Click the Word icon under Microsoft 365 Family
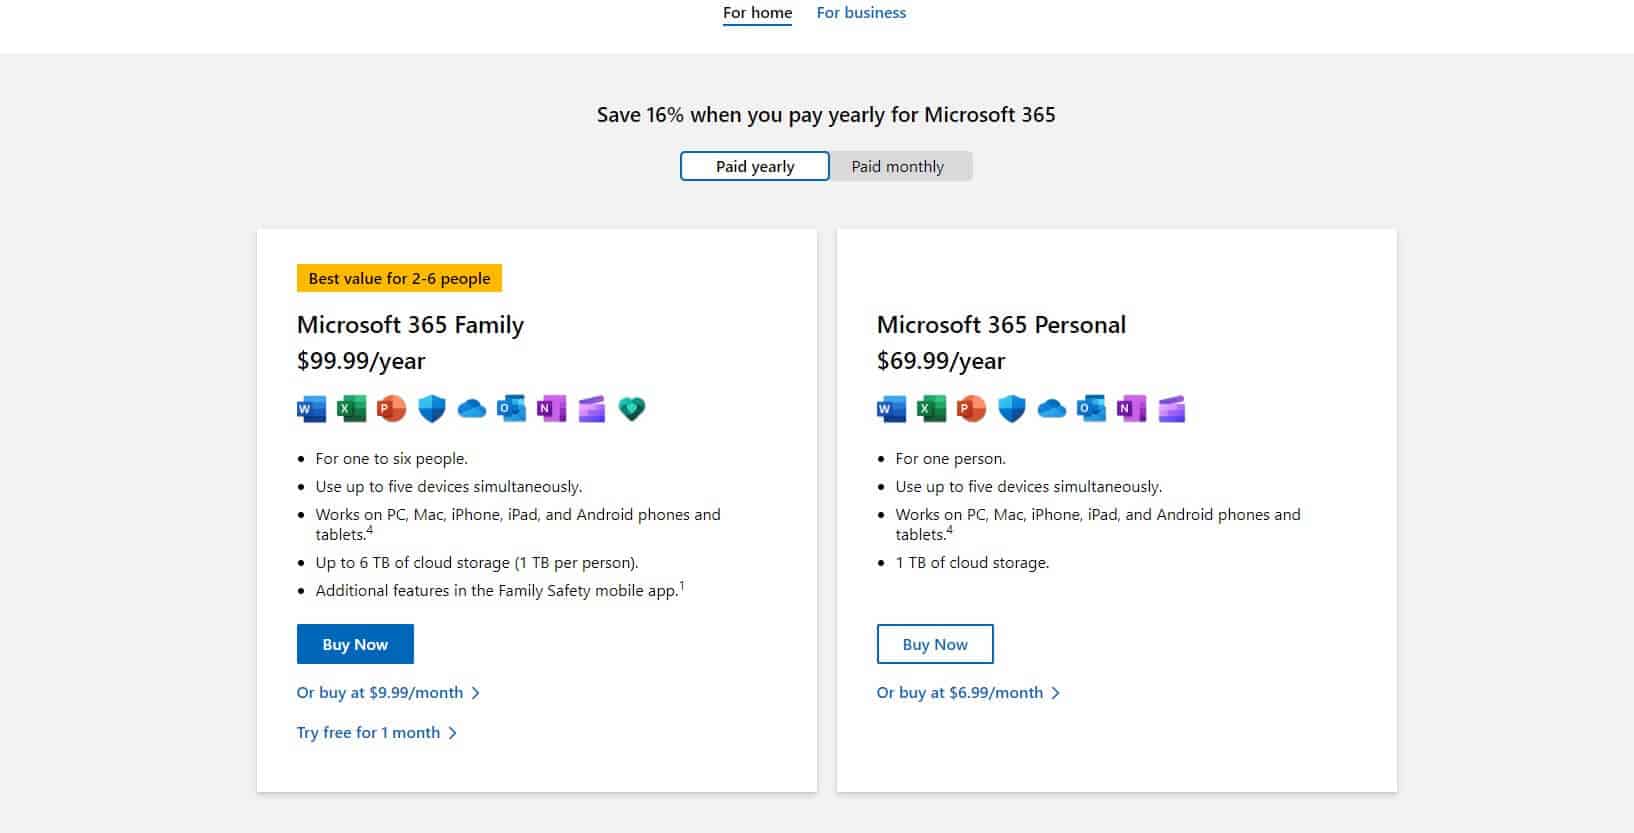The image size is (1634, 833). click(311, 408)
